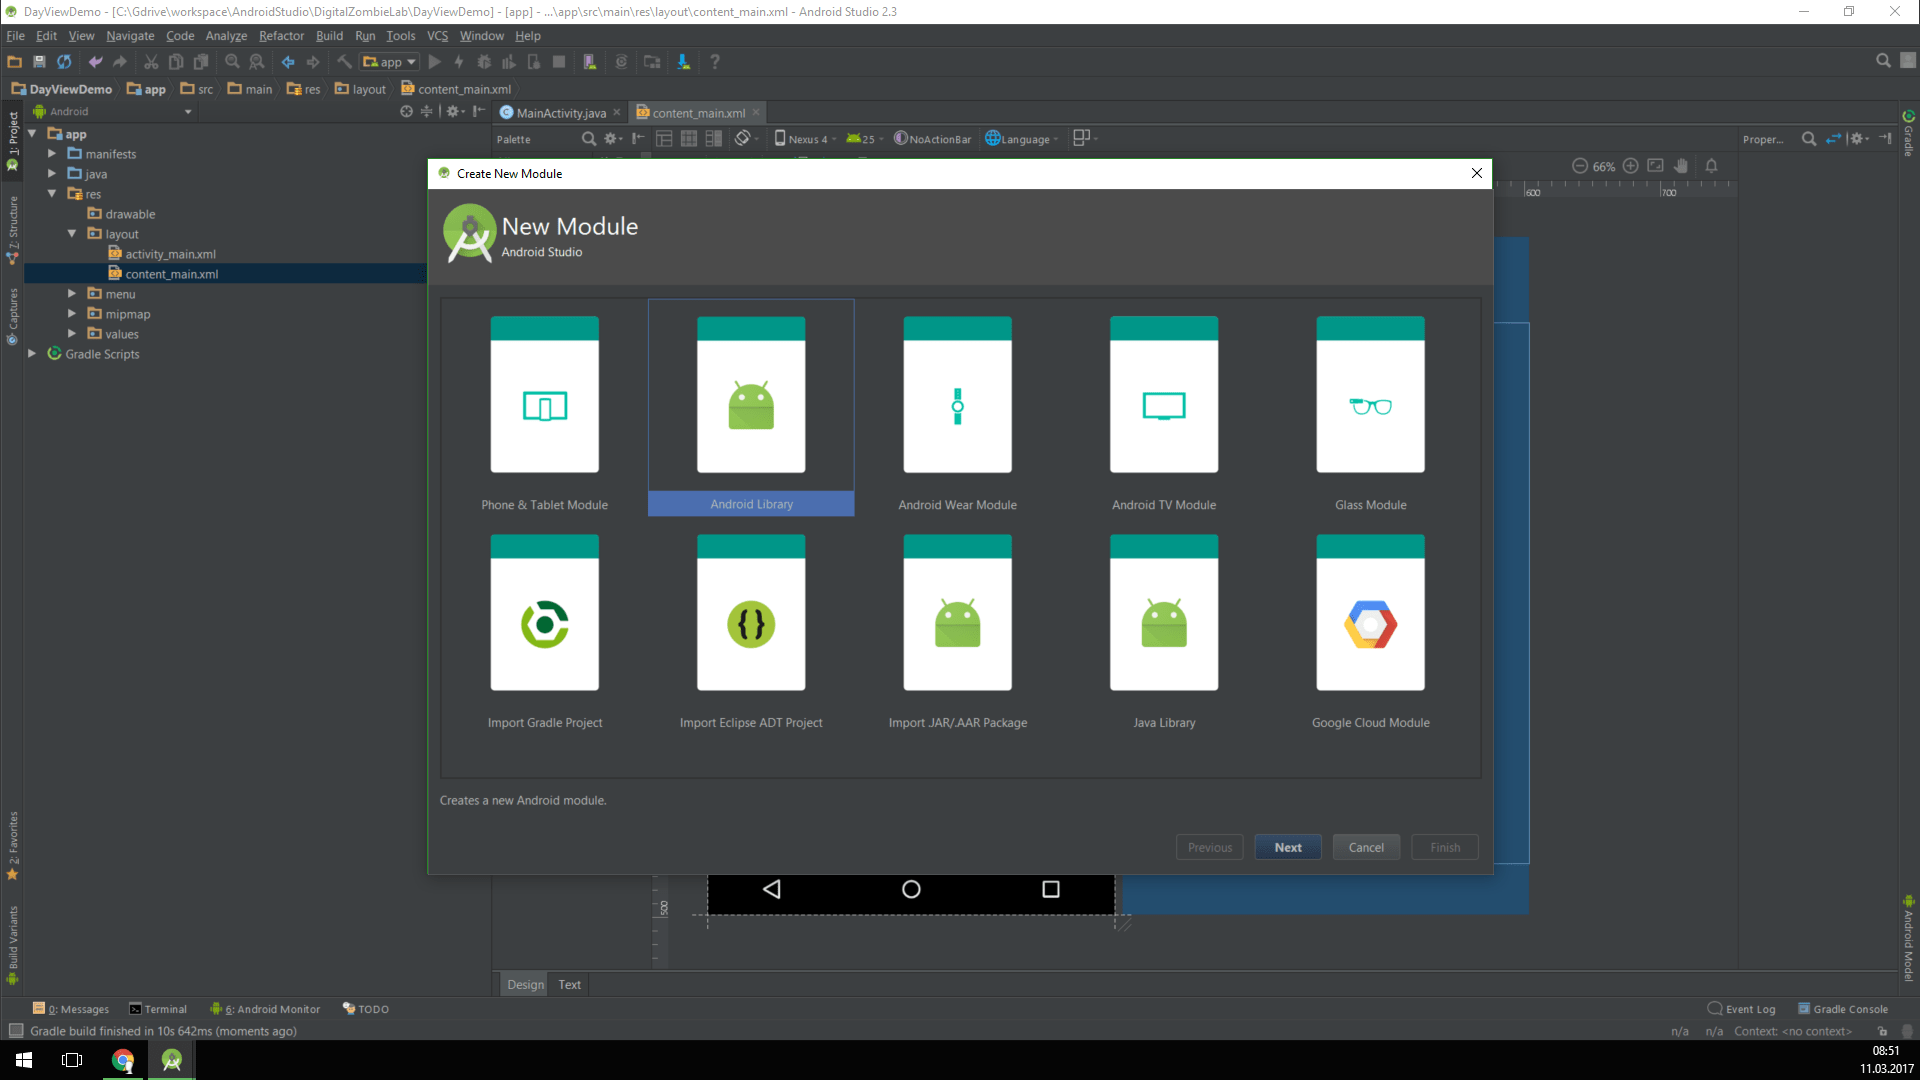Toggle the Gradle Console tool window

(1843, 1009)
